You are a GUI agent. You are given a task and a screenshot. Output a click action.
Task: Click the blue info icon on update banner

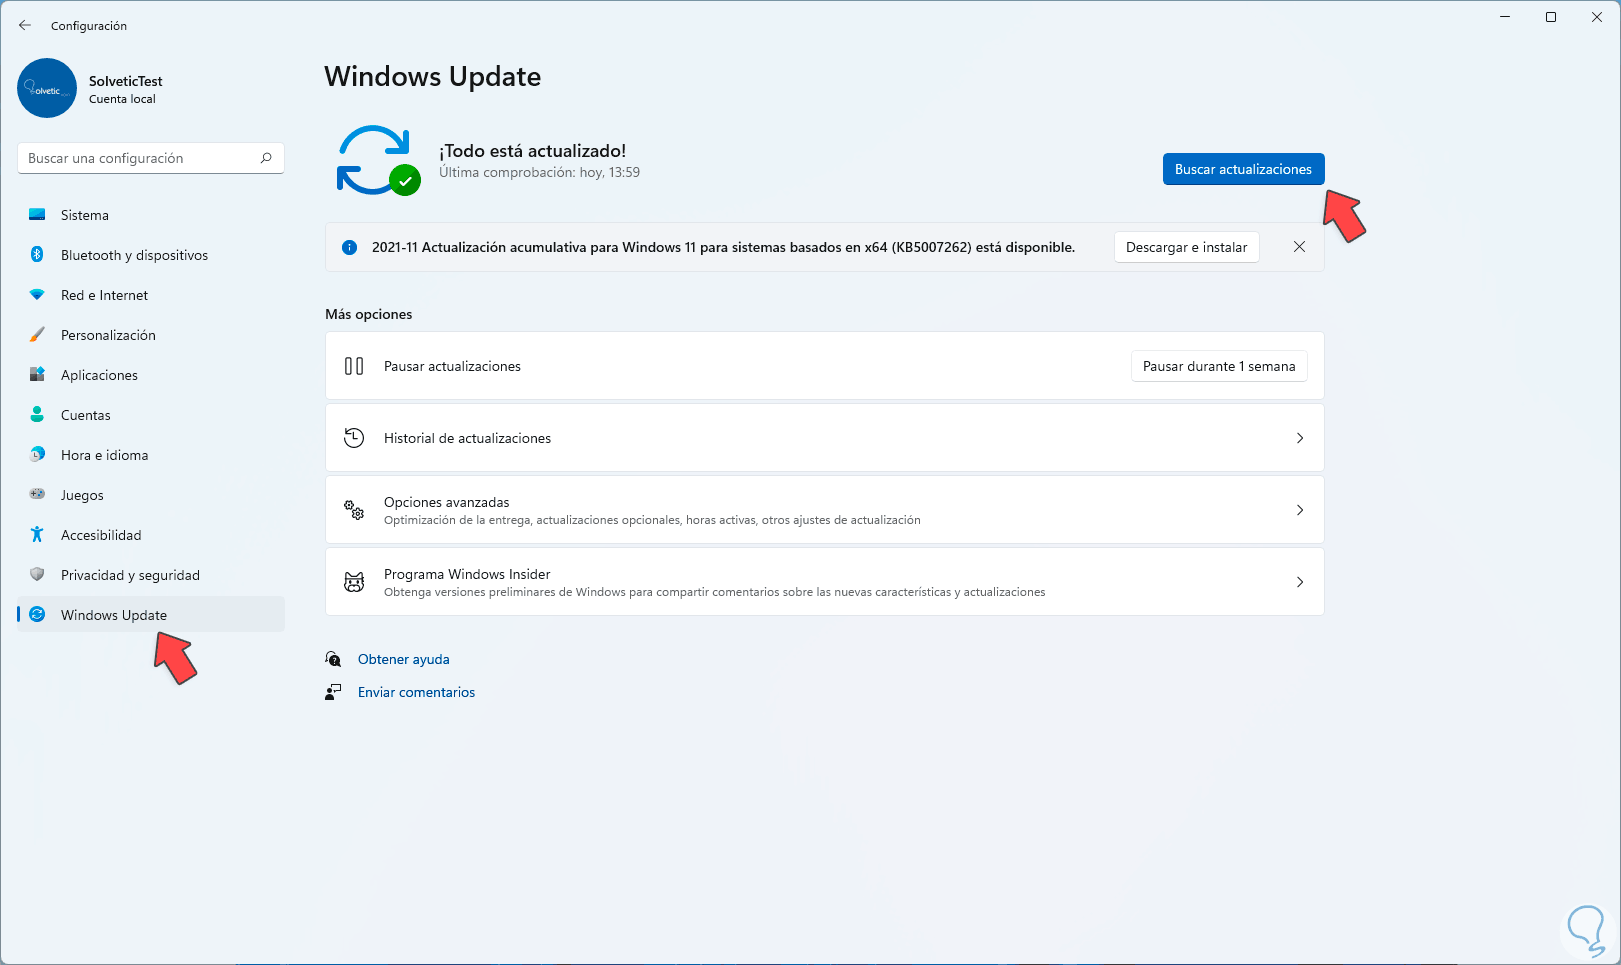pyautogui.click(x=349, y=247)
